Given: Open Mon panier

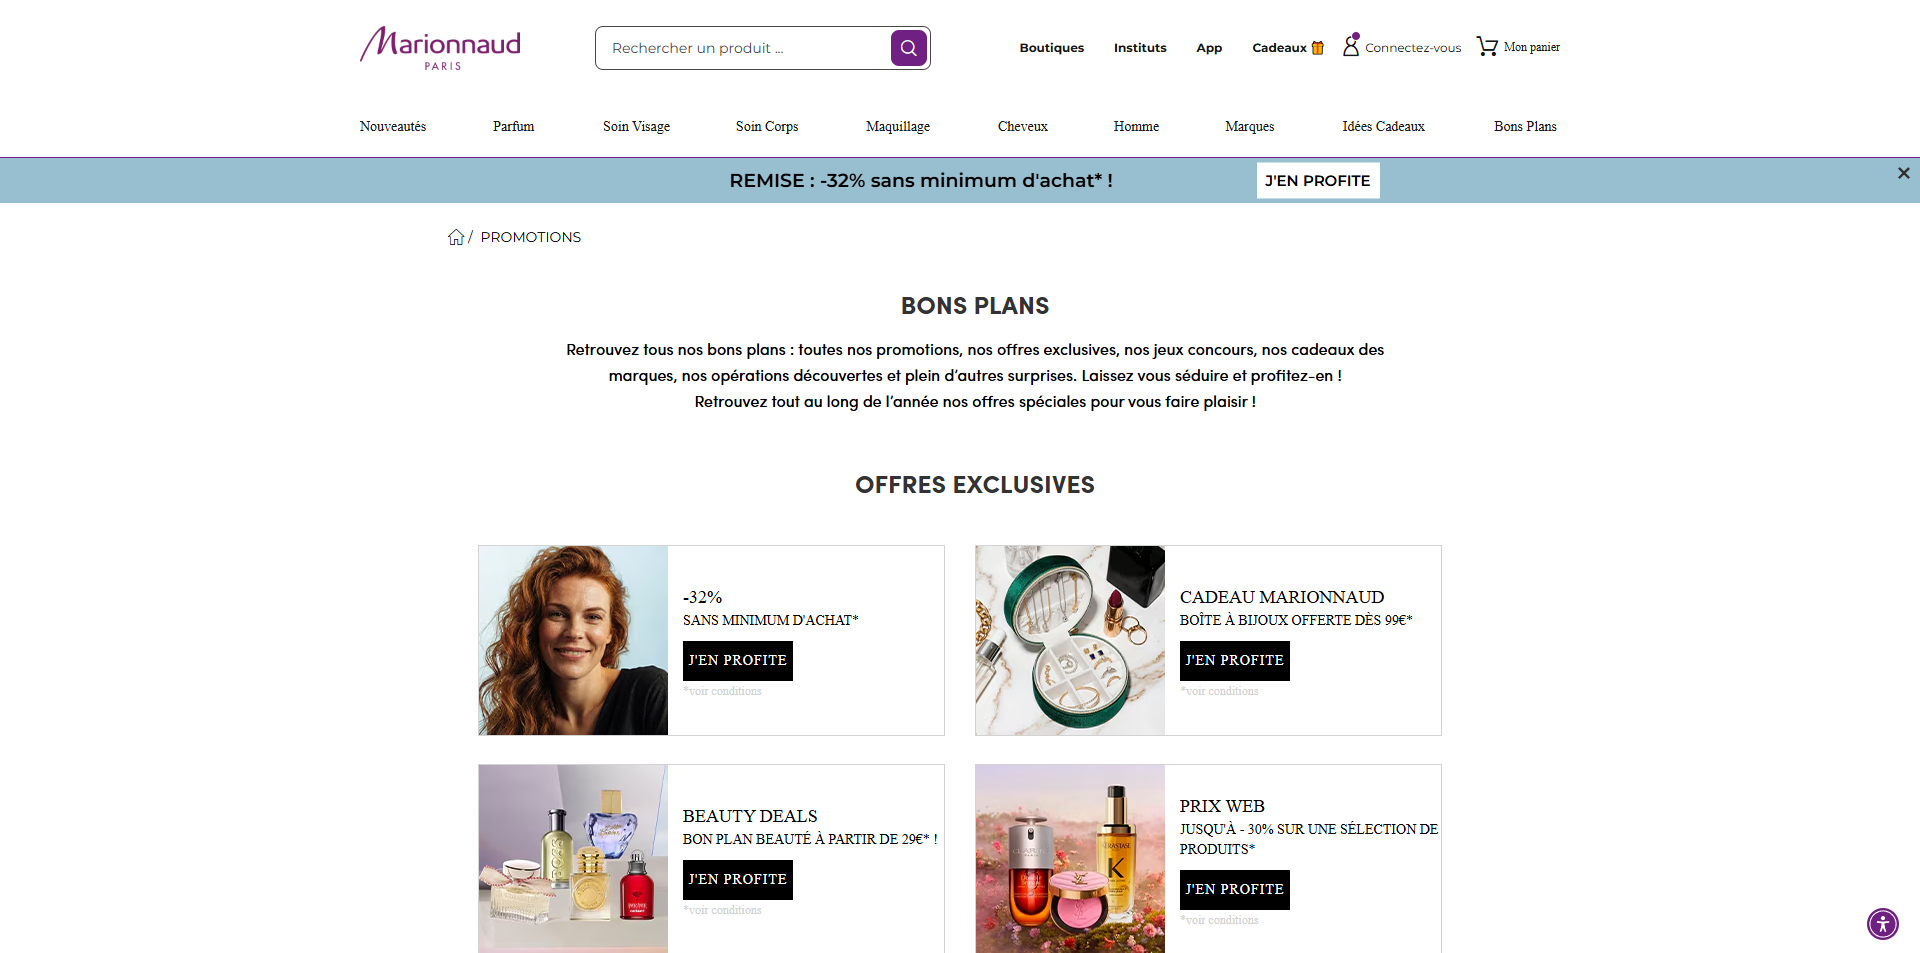Looking at the screenshot, I should [x=1532, y=47].
